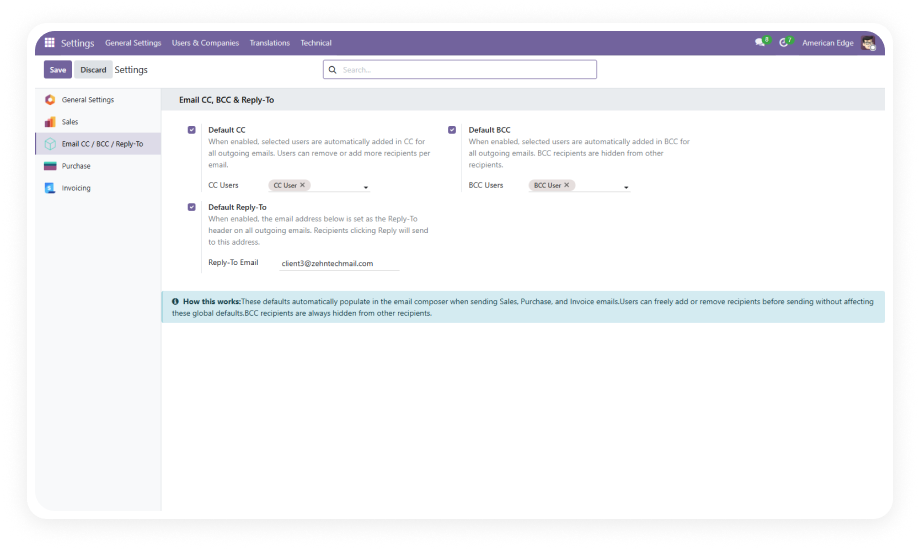Open the Users & Companies menu

coord(205,43)
